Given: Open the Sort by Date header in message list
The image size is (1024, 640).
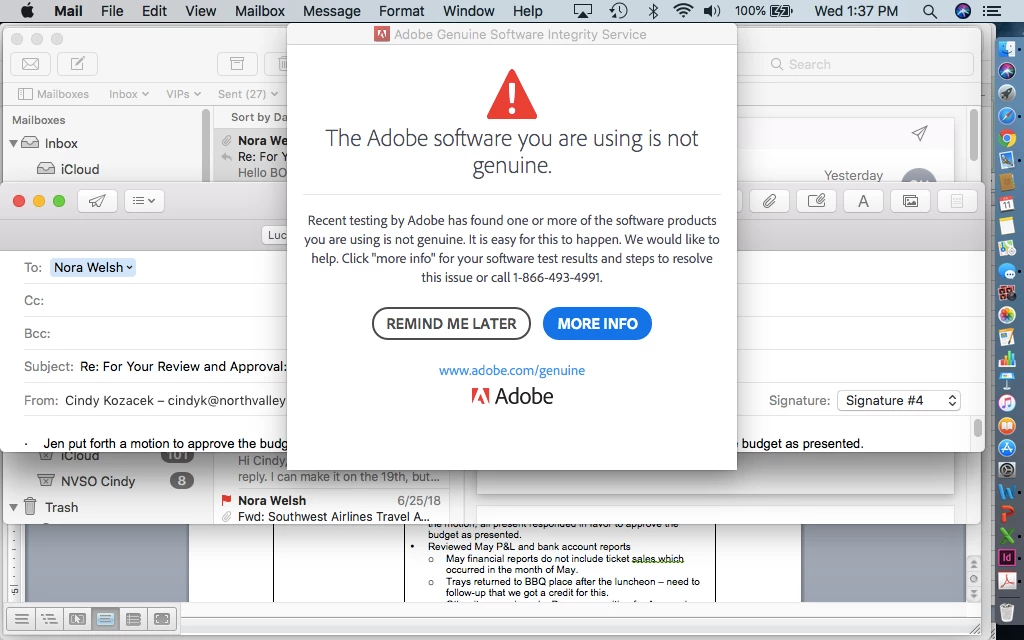Looking at the screenshot, I should (259, 117).
